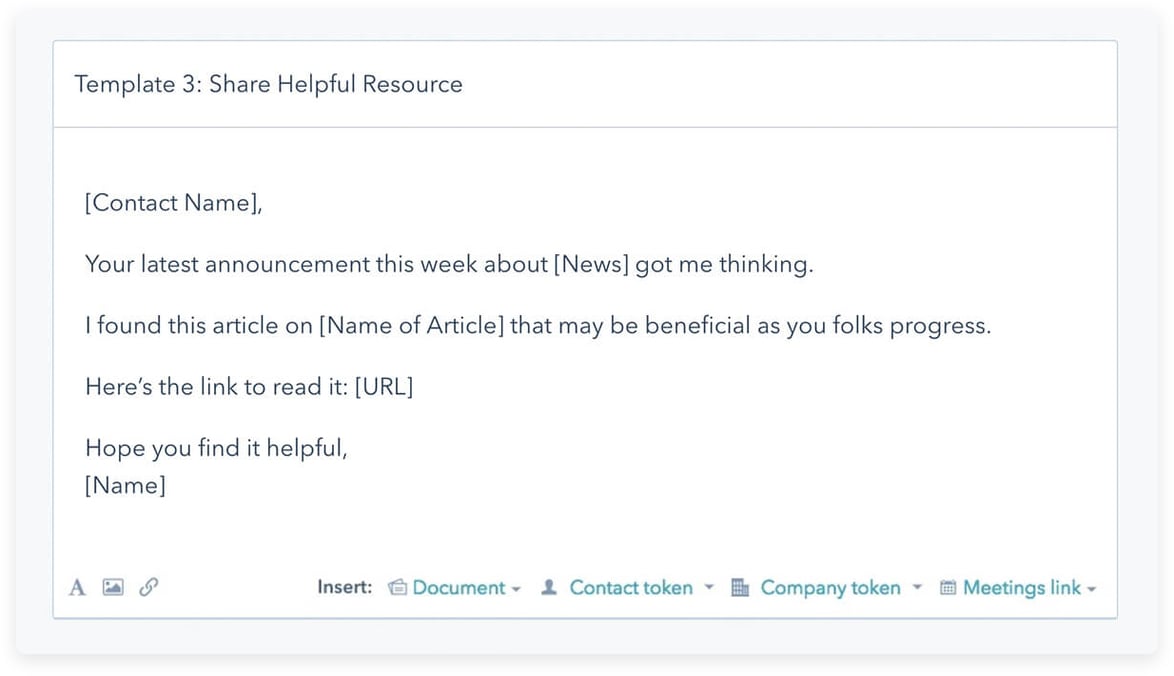Screen dimensions: 1174x676
Task: Open the Document insert menu label
Action: [x=459, y=588]
